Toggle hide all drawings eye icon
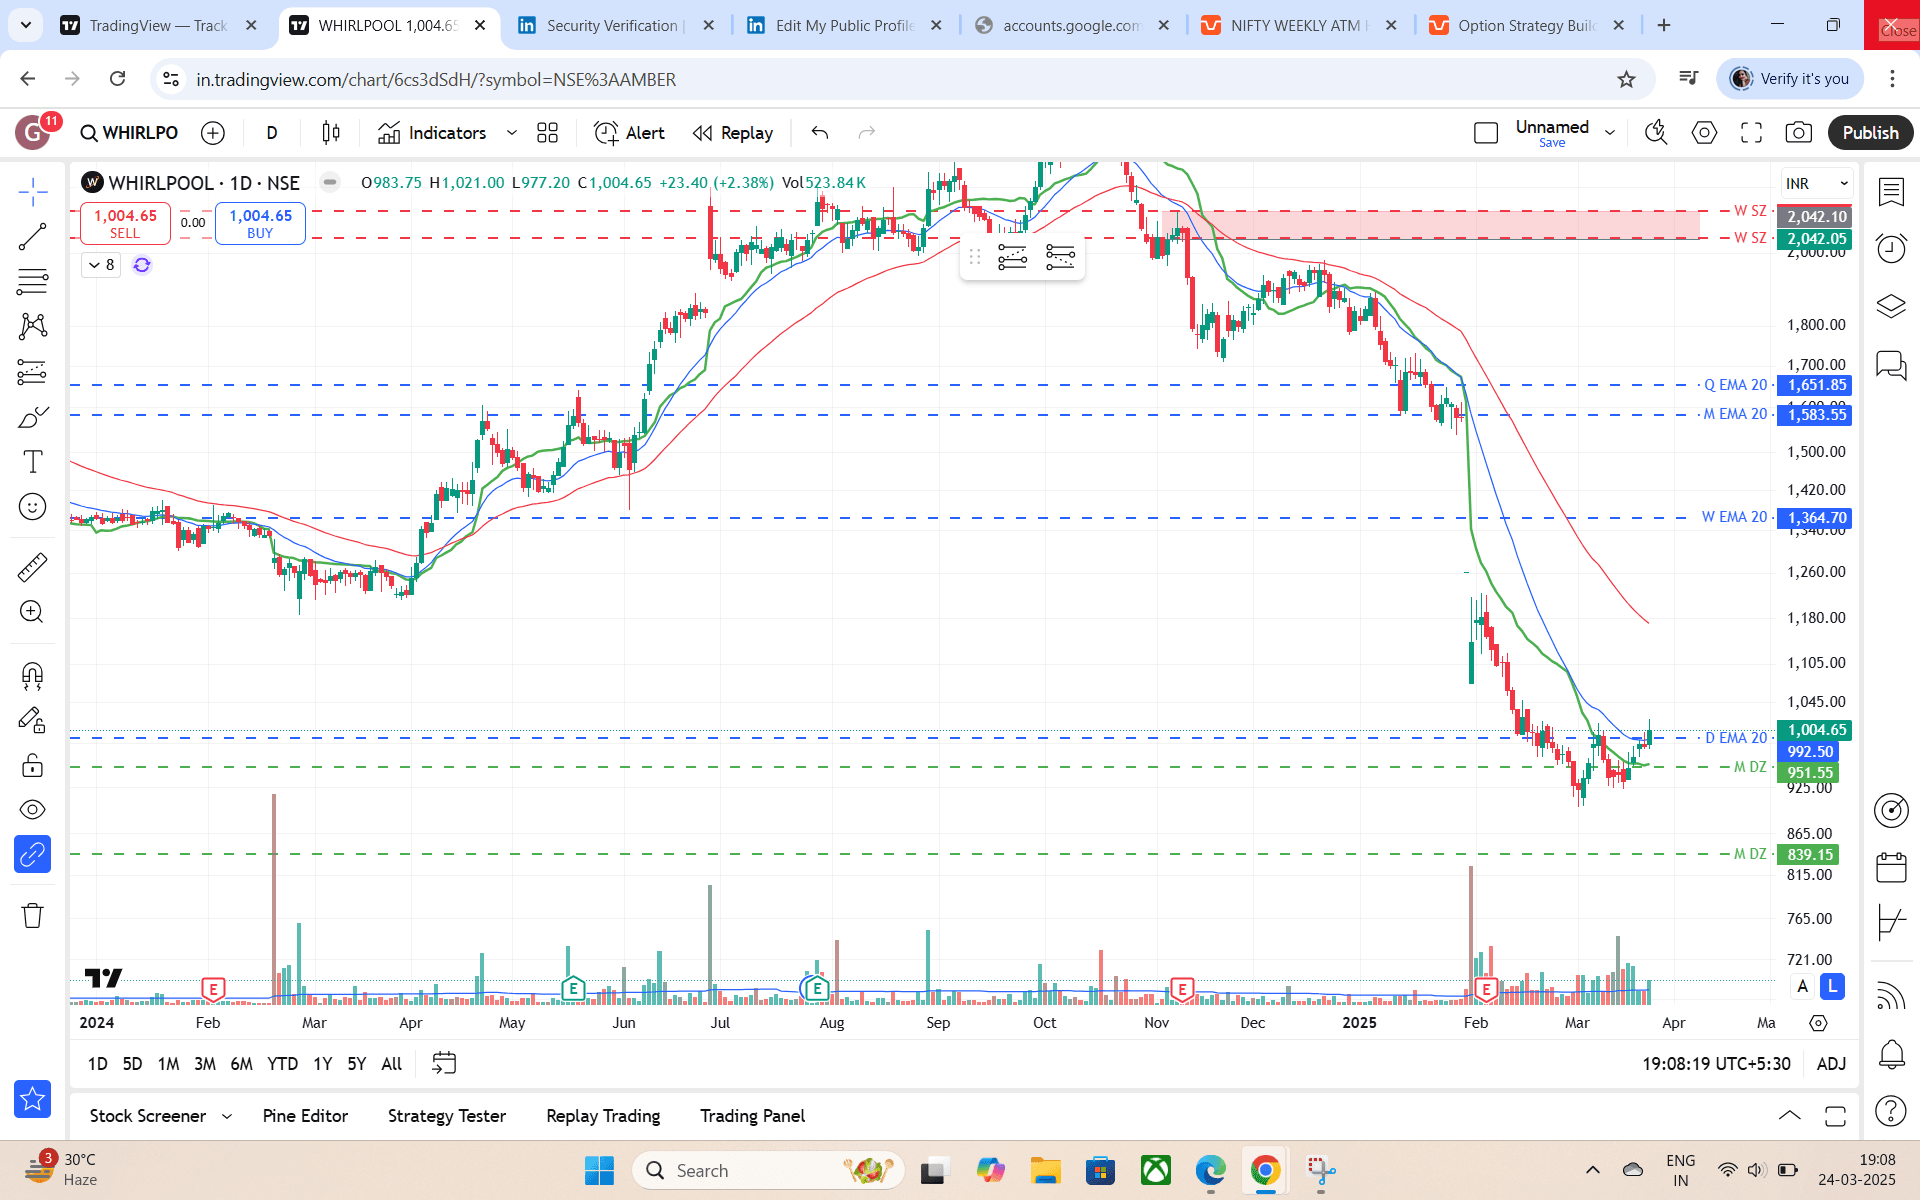Viewport: 1920px width, 1200px height. click(33, 810)
